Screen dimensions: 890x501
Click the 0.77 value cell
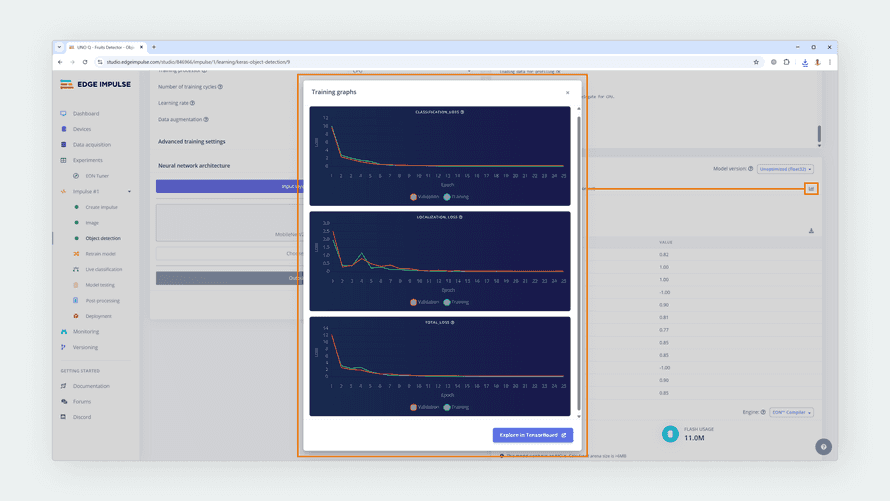pyautogui.click(x=664, y=330)
